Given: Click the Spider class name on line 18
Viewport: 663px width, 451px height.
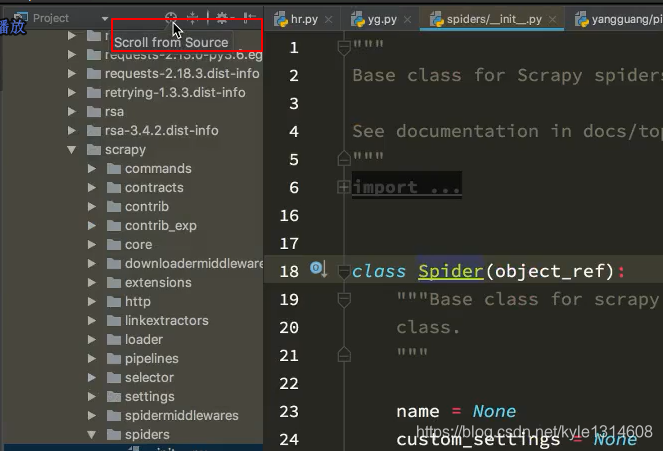Looking at the screenshot, I should point(451,271).
